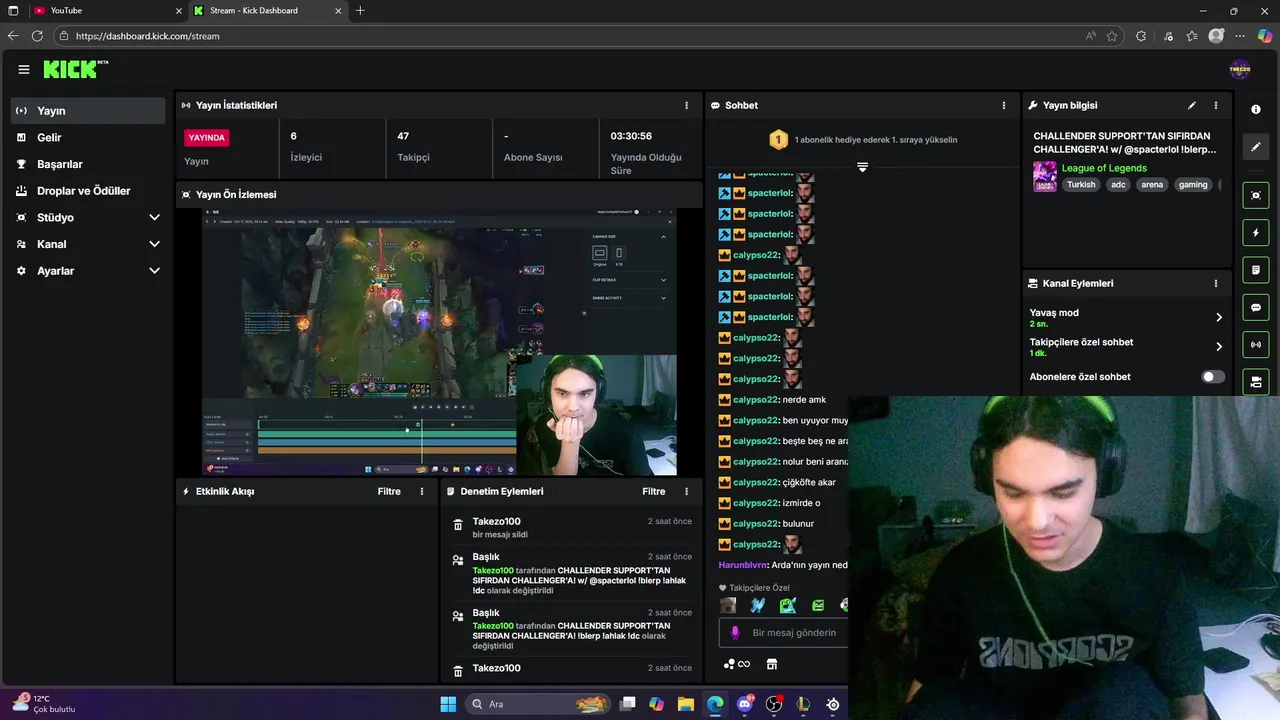Viewport: 1280px width, 720px height.
Task: Click the YAYINDA live badge
Action: (x=207, y=138)
